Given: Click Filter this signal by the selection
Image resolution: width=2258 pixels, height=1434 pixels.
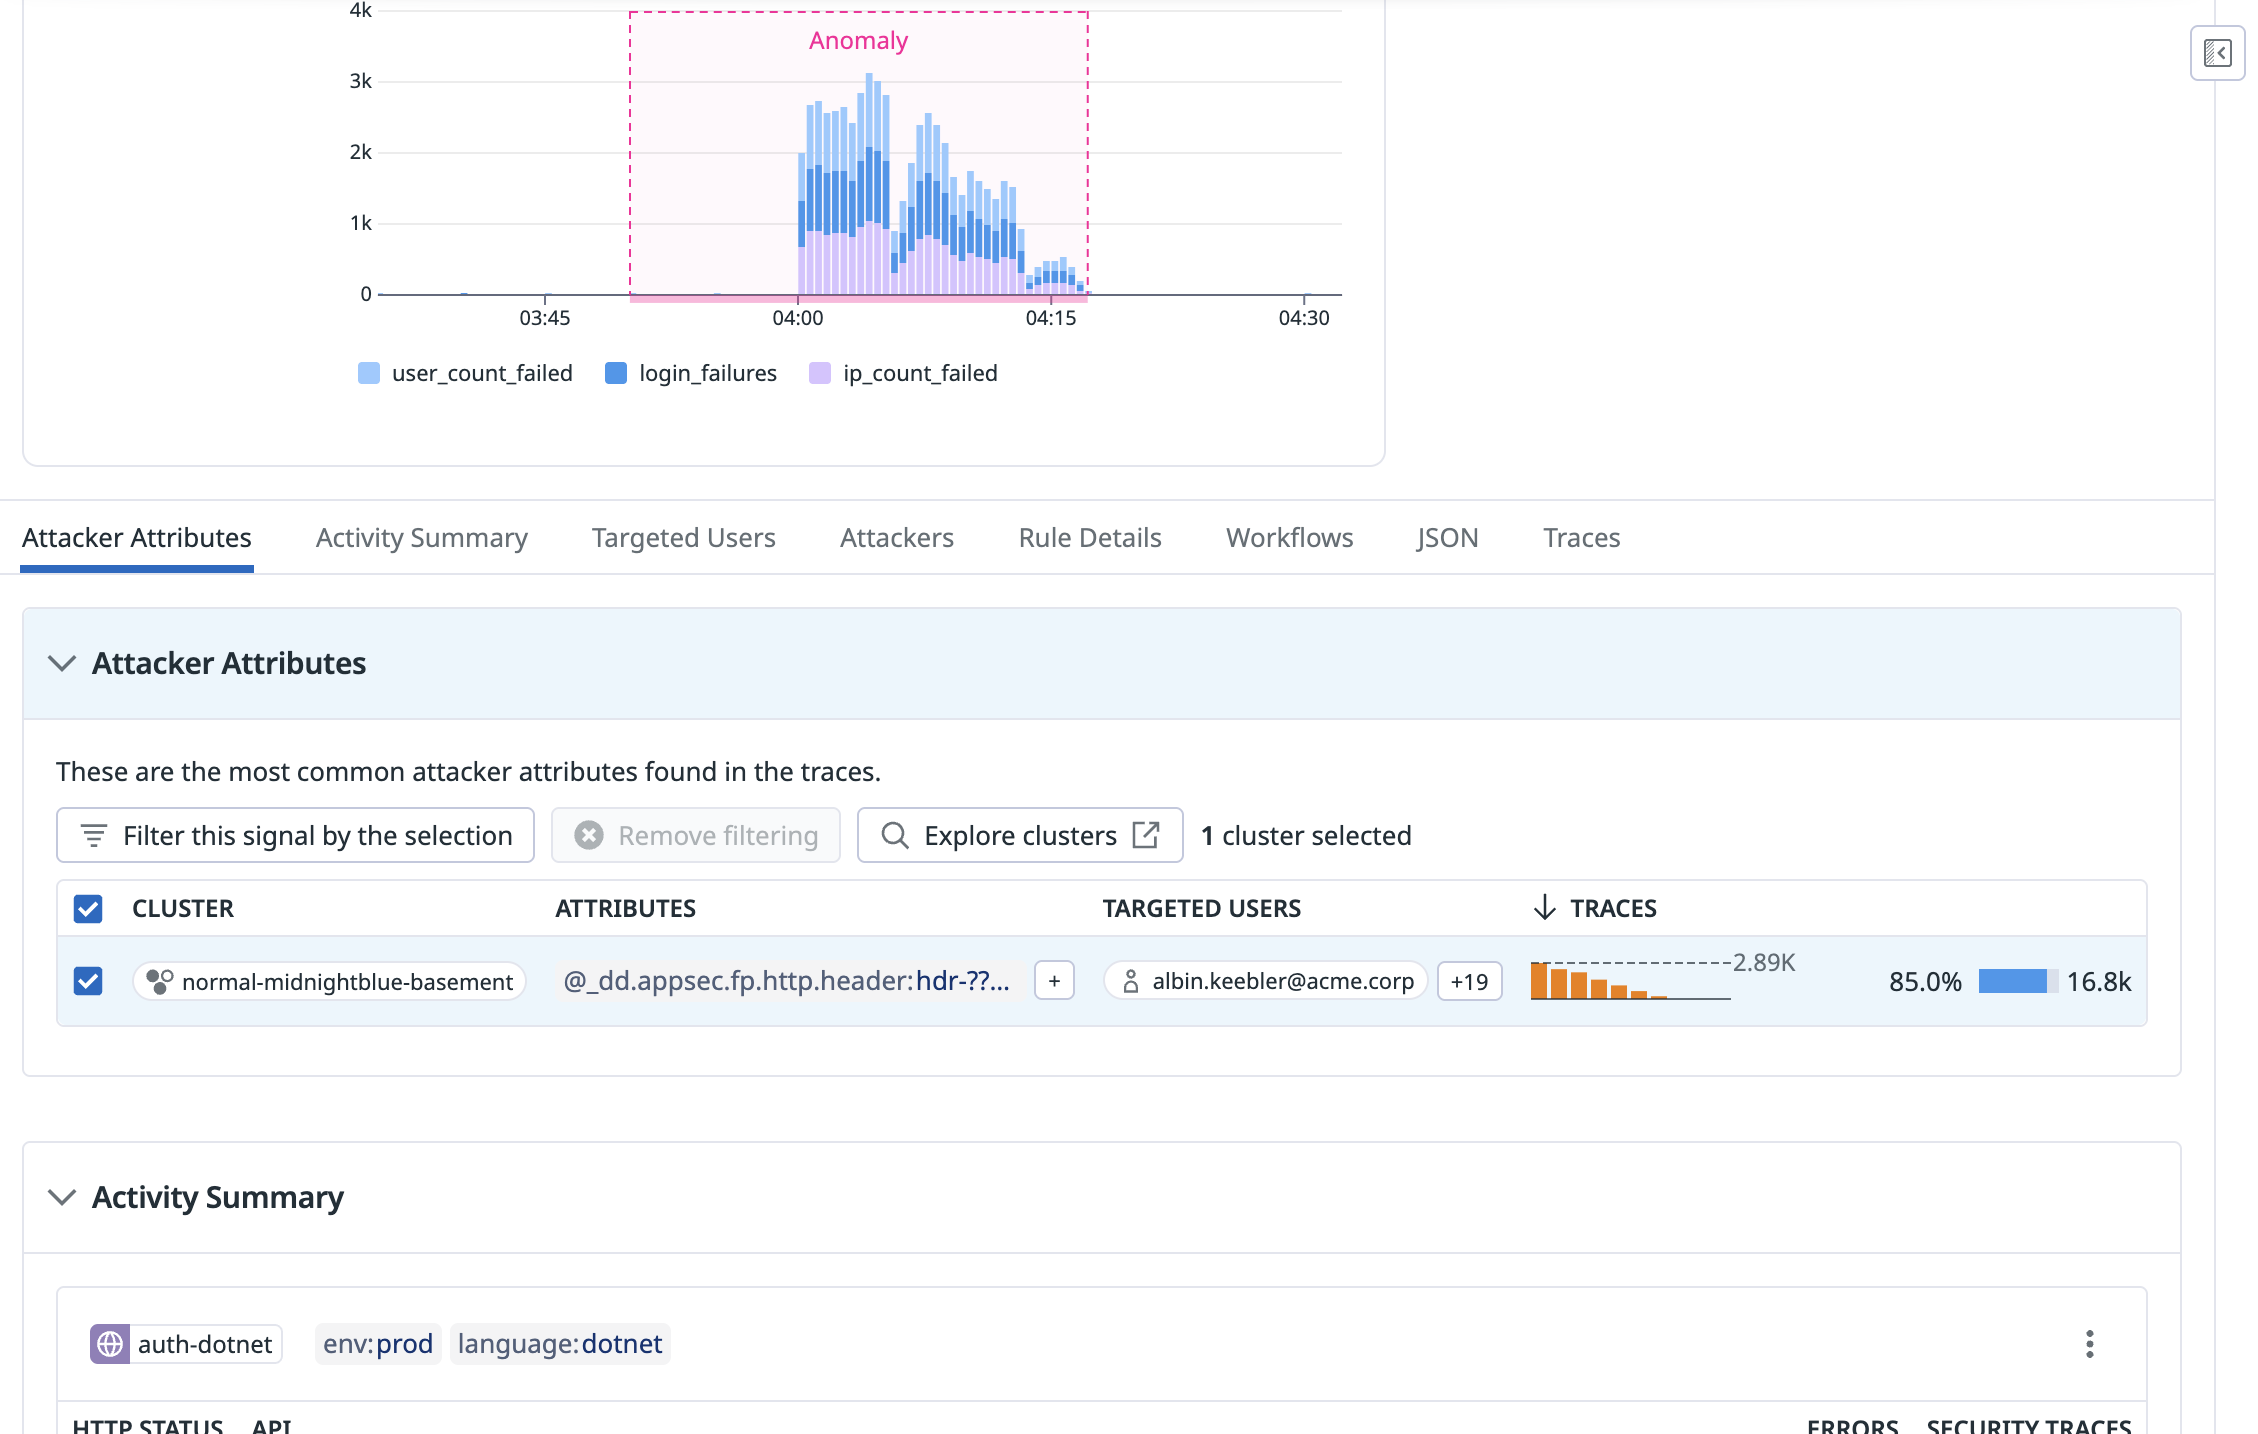Looking at the screenshot, I should pos(296,835).
